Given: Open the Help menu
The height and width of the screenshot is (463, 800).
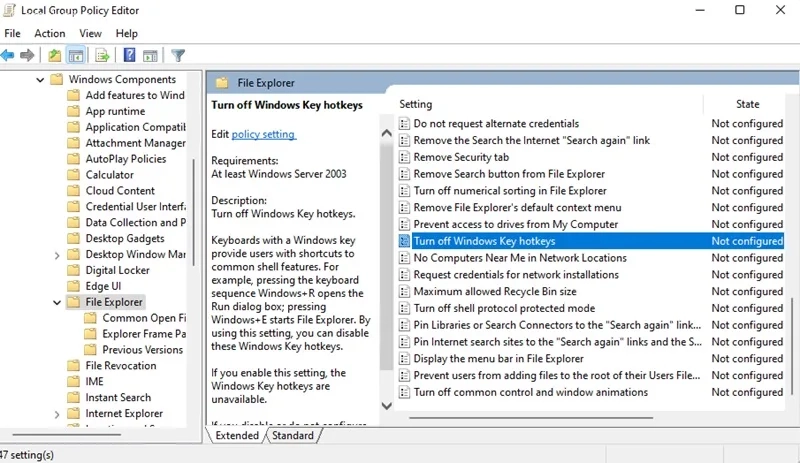Looking at the screenshot, I should coord(127,33).
